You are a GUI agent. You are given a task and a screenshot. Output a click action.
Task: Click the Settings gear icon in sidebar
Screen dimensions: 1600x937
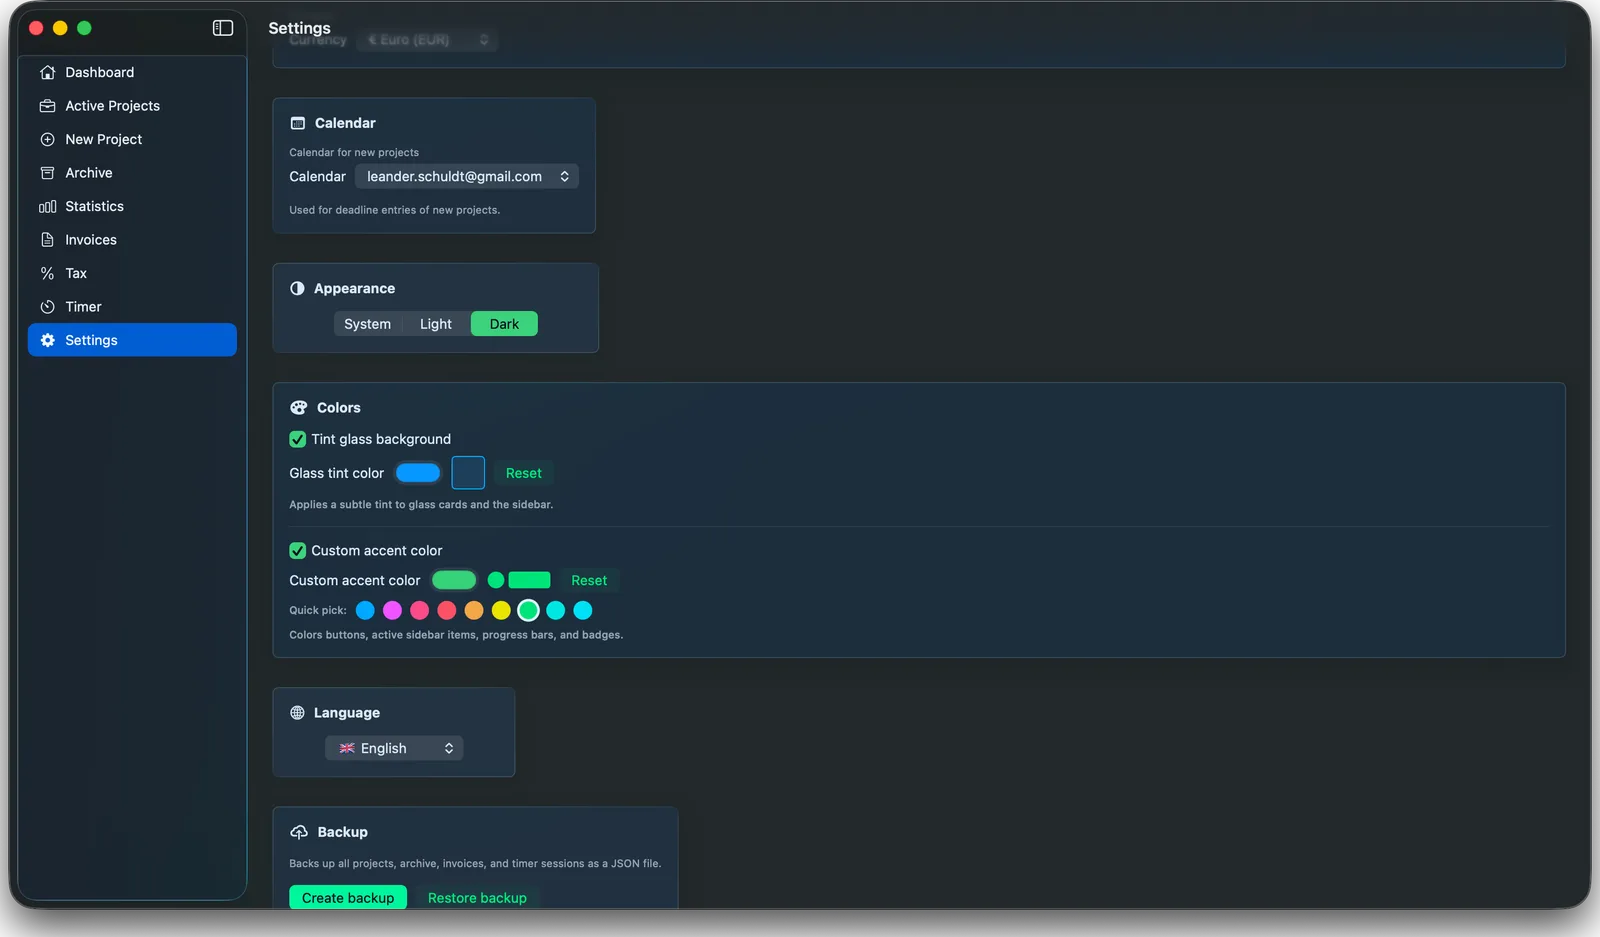47,340
